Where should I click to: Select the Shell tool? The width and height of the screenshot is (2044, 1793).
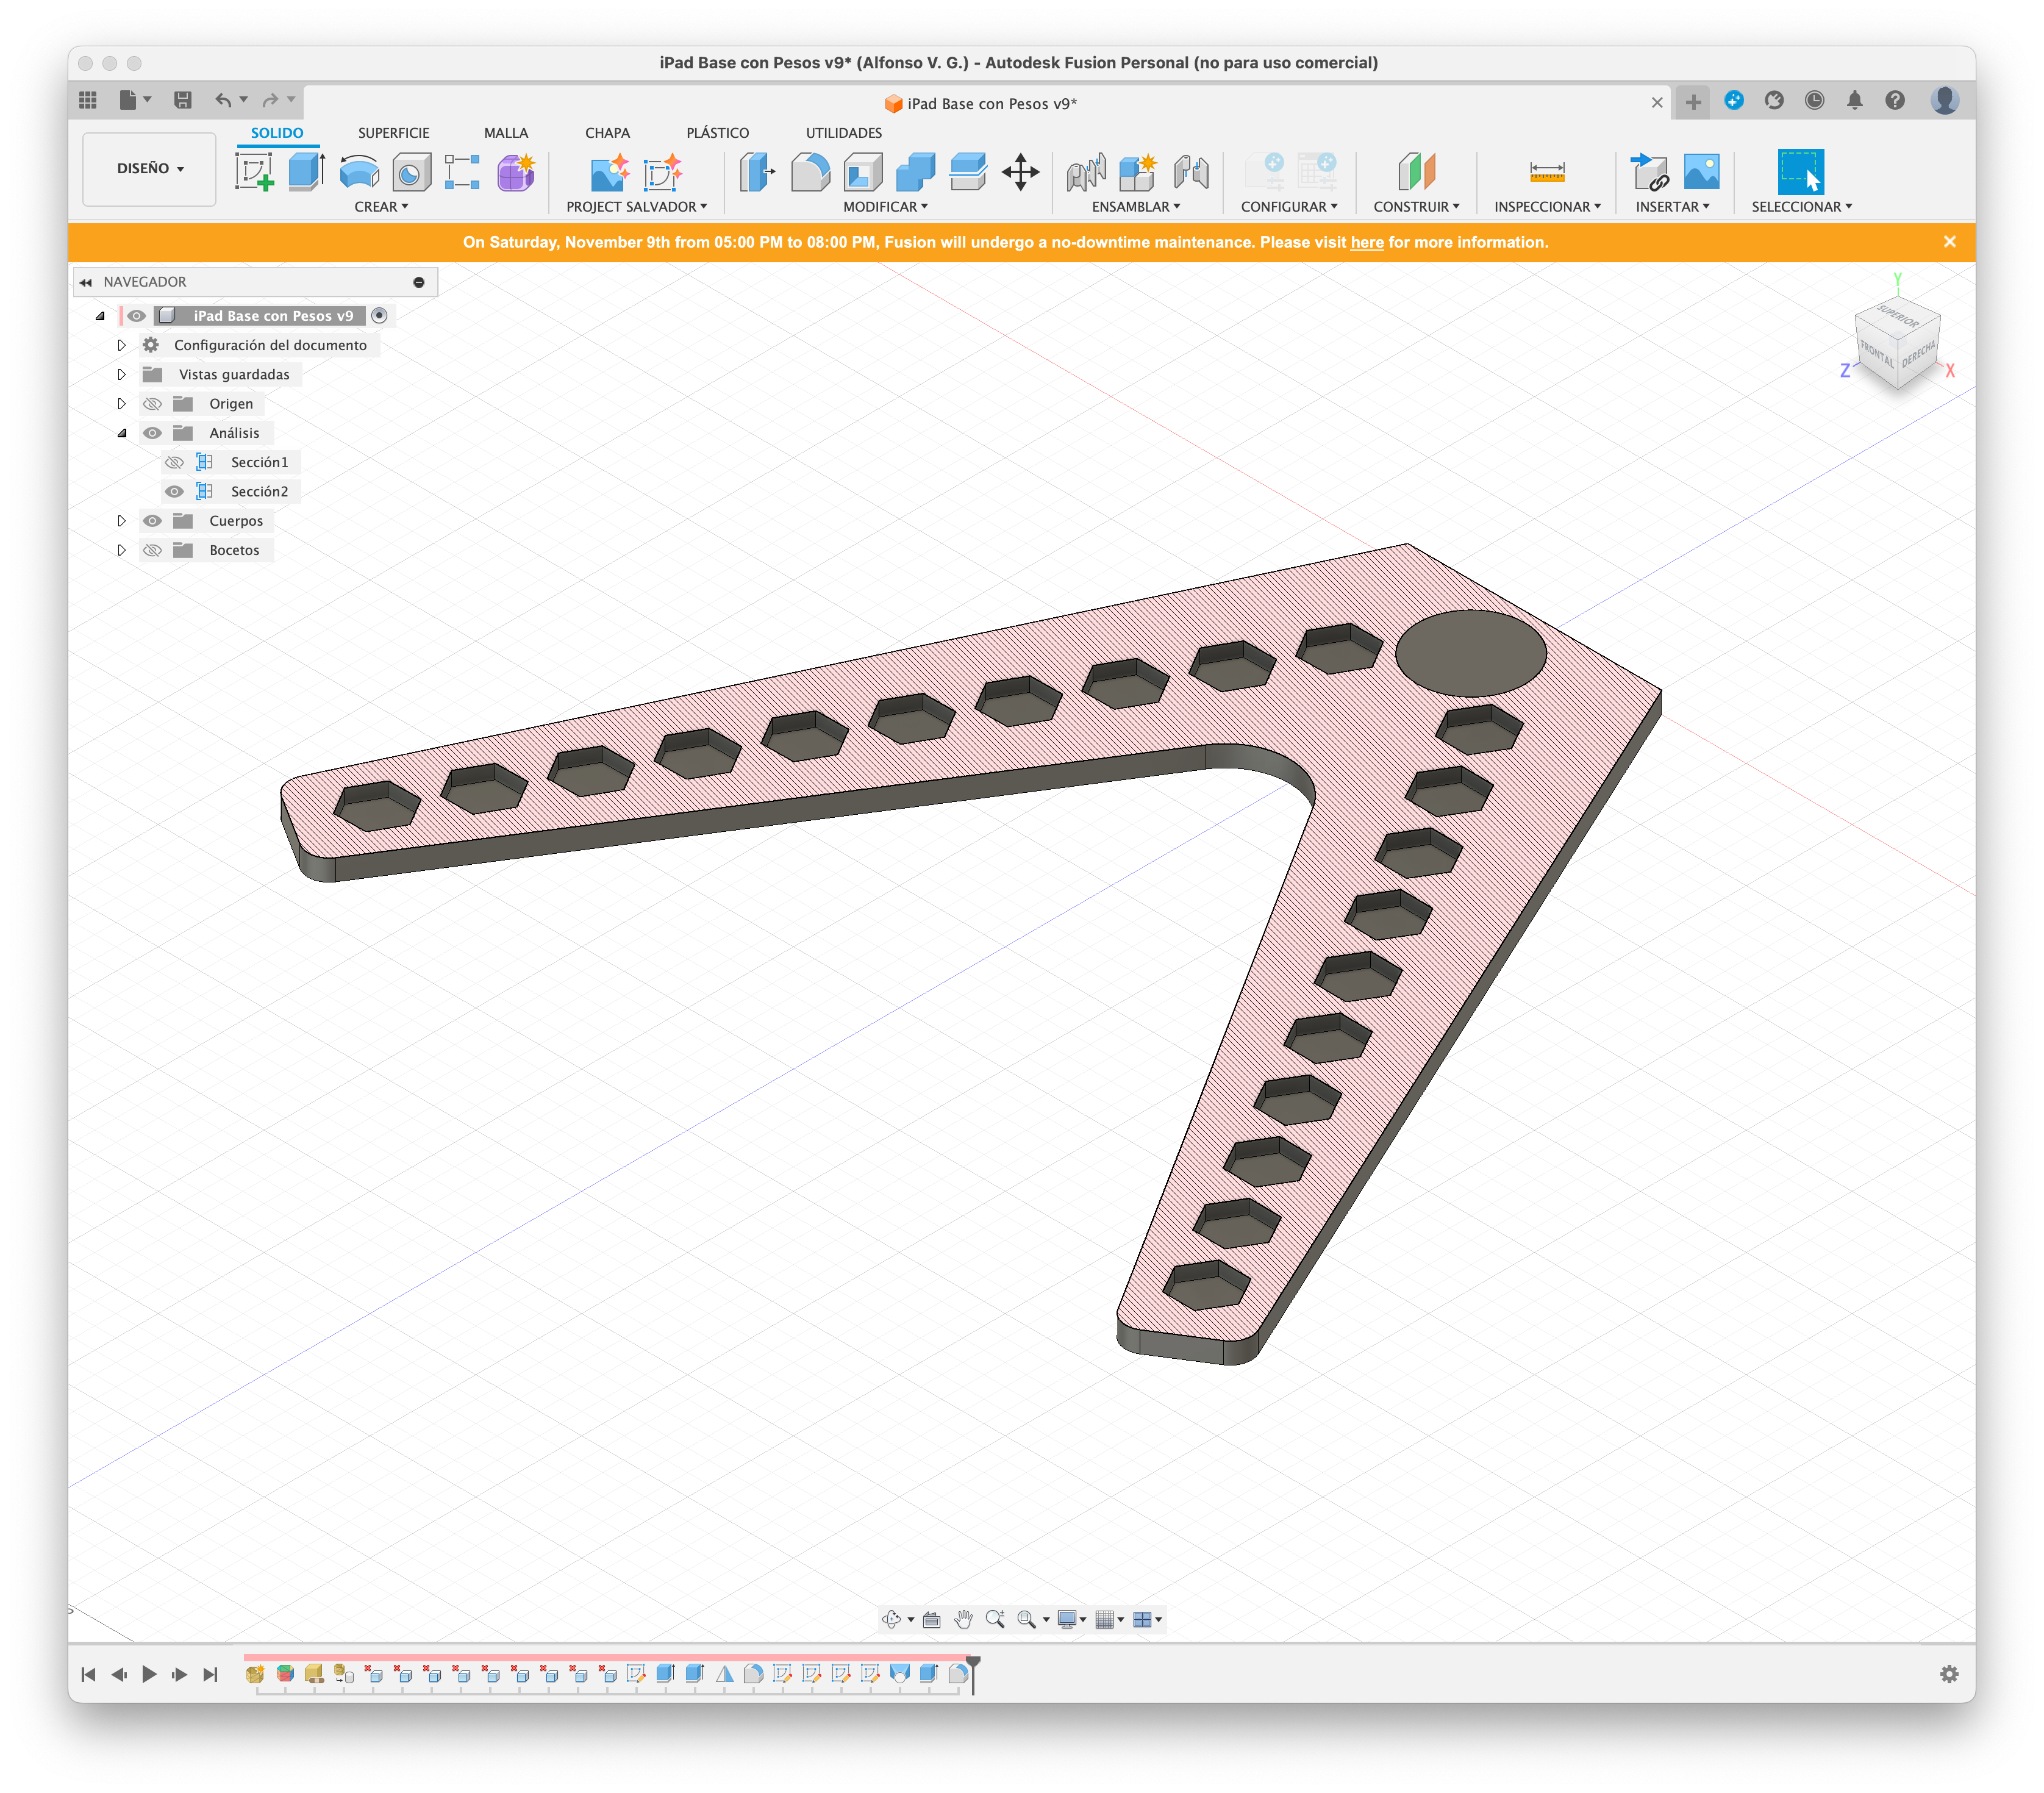point(863,172)
